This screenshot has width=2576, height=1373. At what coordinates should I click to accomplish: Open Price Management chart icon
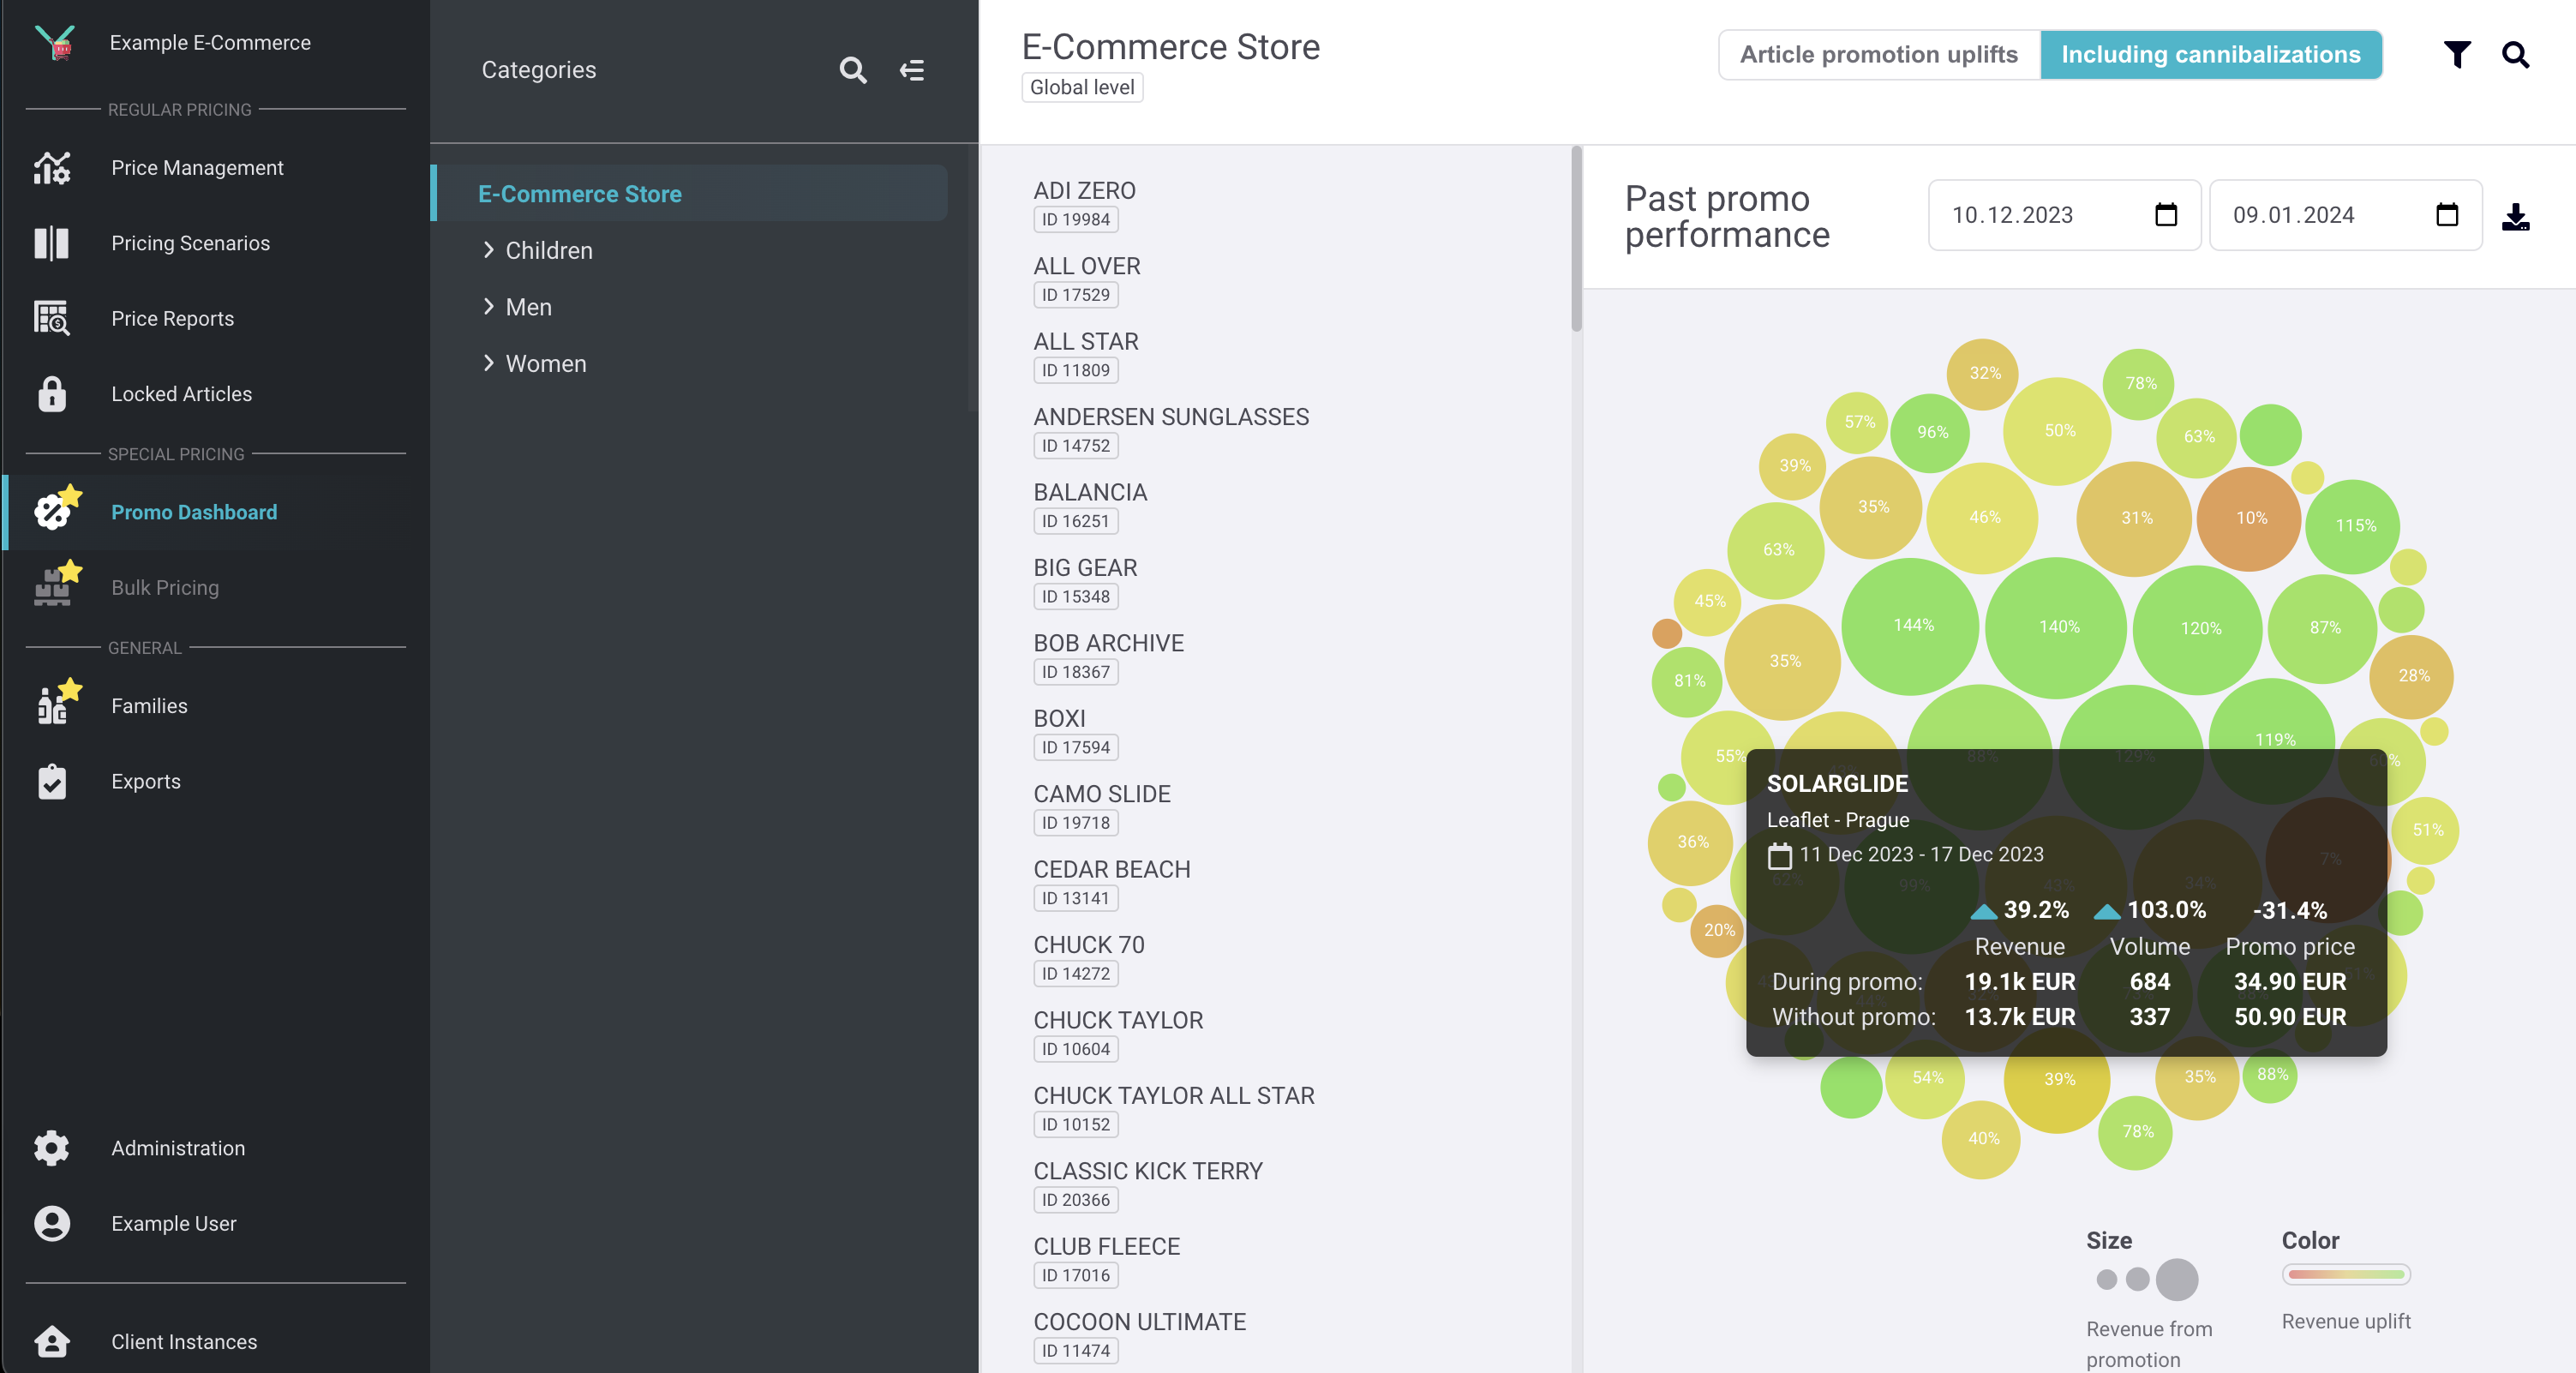[x=52, y=167]
